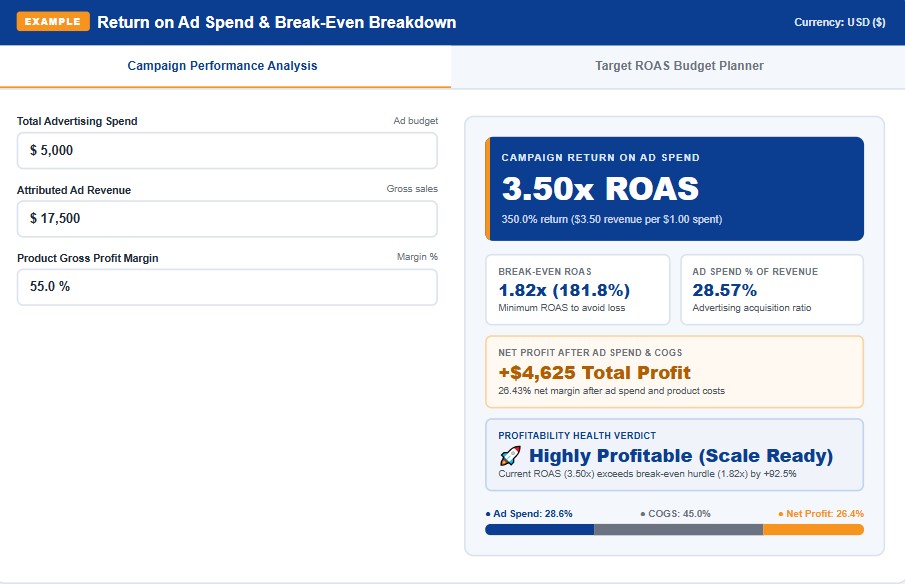Screen dimensions: 905x584
Task: Click the PROFITABILITY HEALTH VERDICT heading
Action: [577, 436]
